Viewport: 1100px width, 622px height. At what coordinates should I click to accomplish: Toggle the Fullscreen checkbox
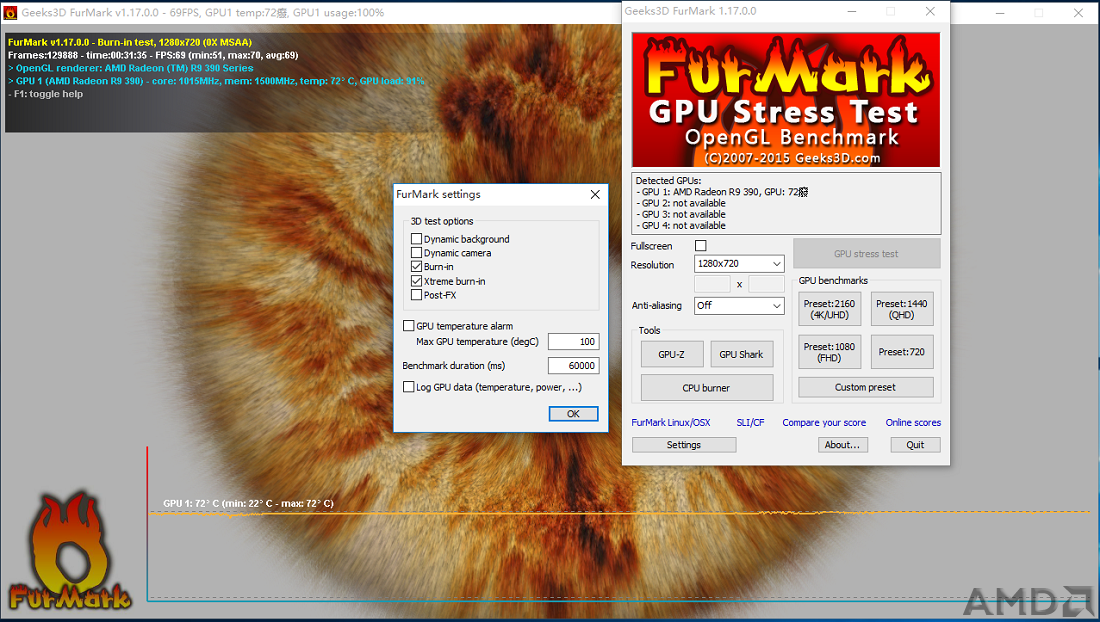point(700,246)
